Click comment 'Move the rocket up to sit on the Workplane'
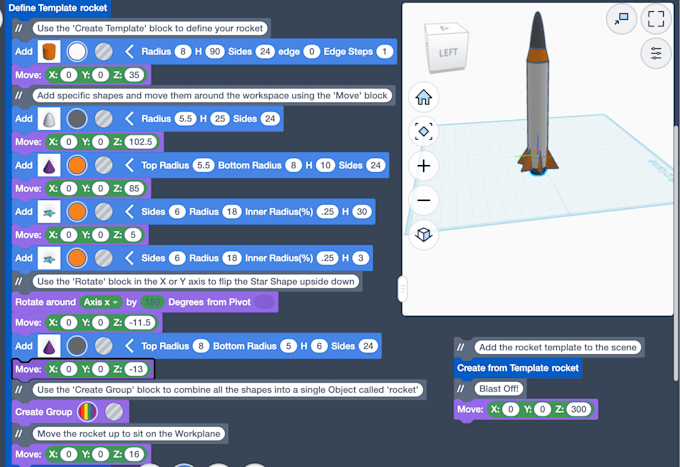The width and height of the screenshot is (680, 467). [x=129, y=434]
